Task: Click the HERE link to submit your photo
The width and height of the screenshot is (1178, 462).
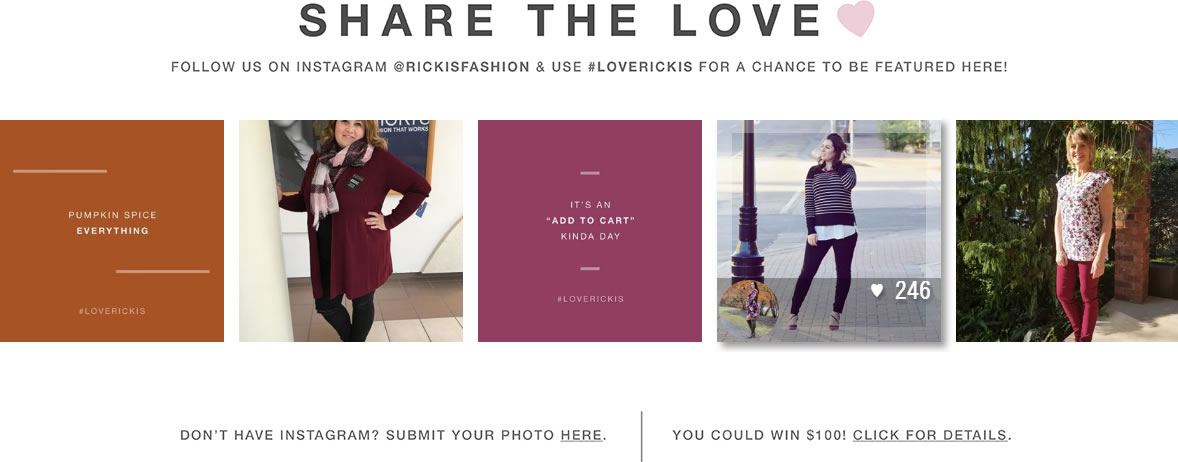Action: tap(581, 435)
